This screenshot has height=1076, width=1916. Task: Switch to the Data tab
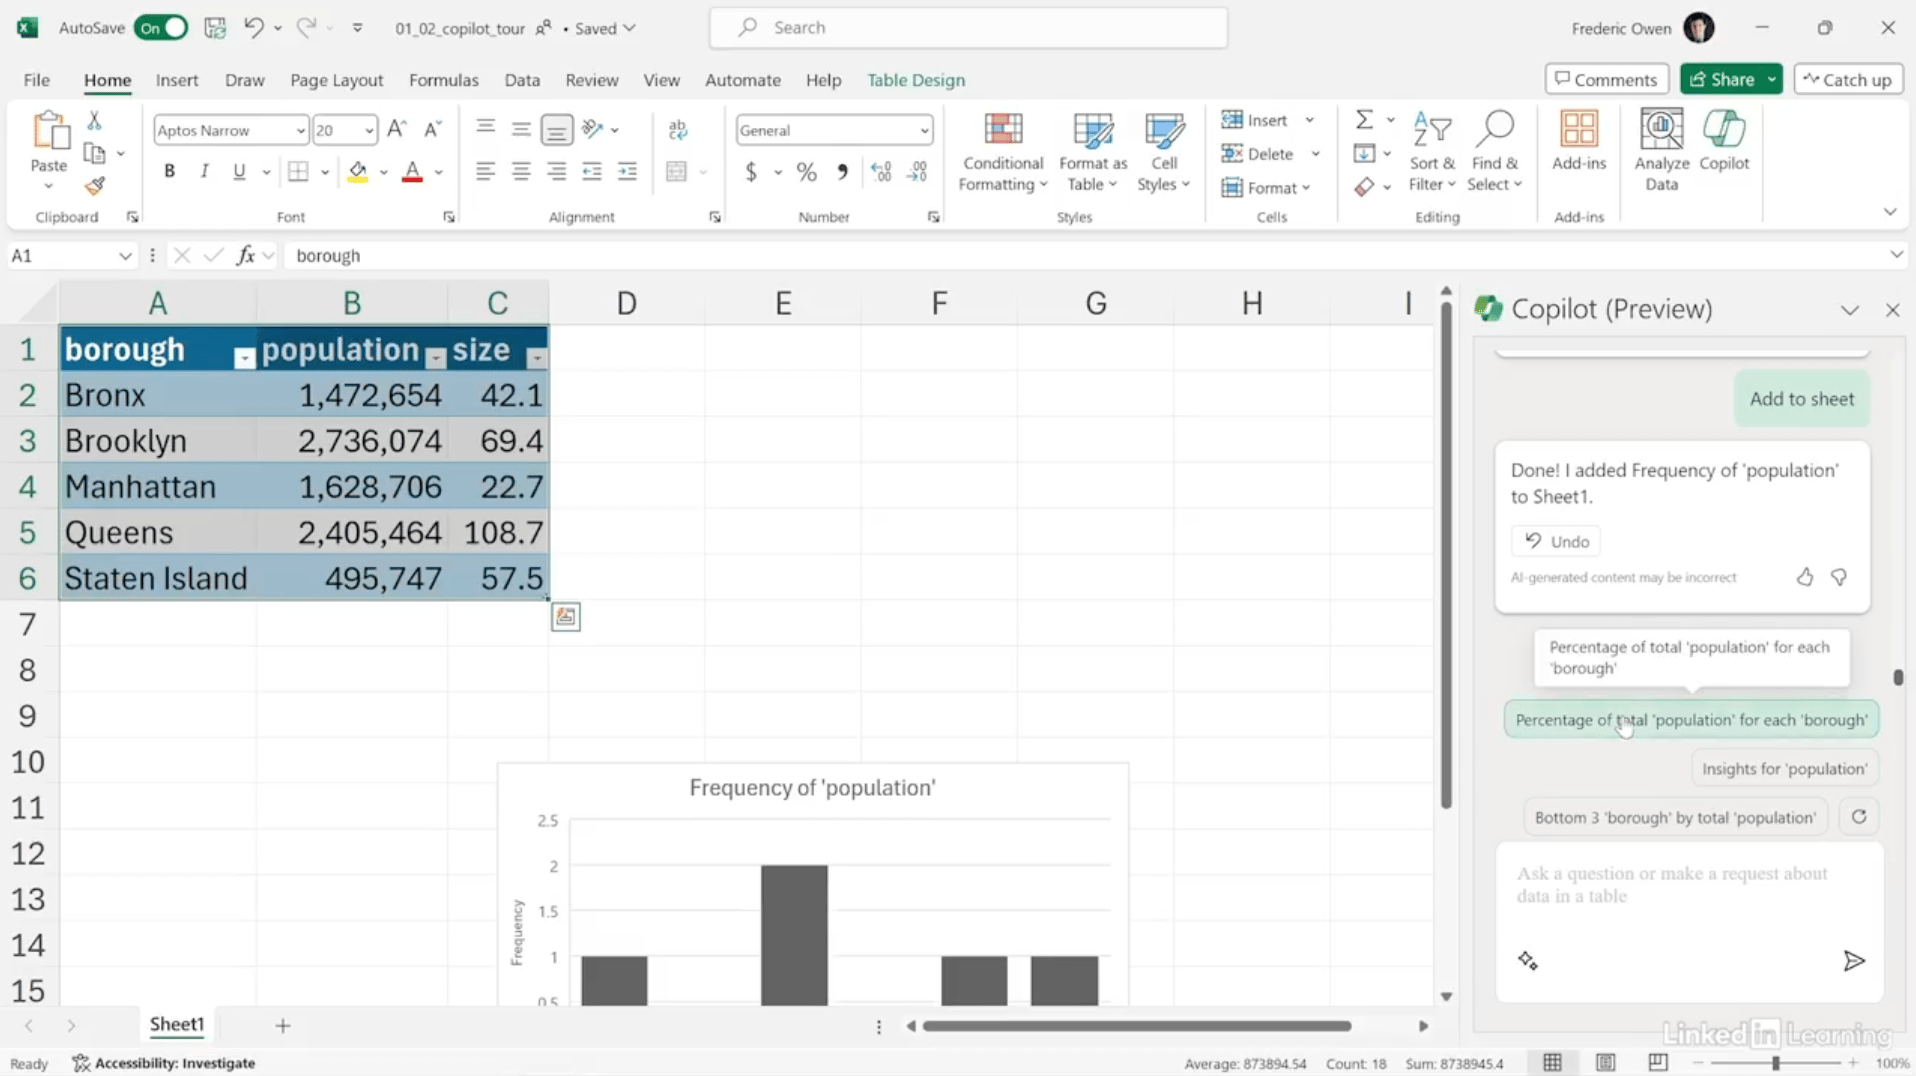522,80
